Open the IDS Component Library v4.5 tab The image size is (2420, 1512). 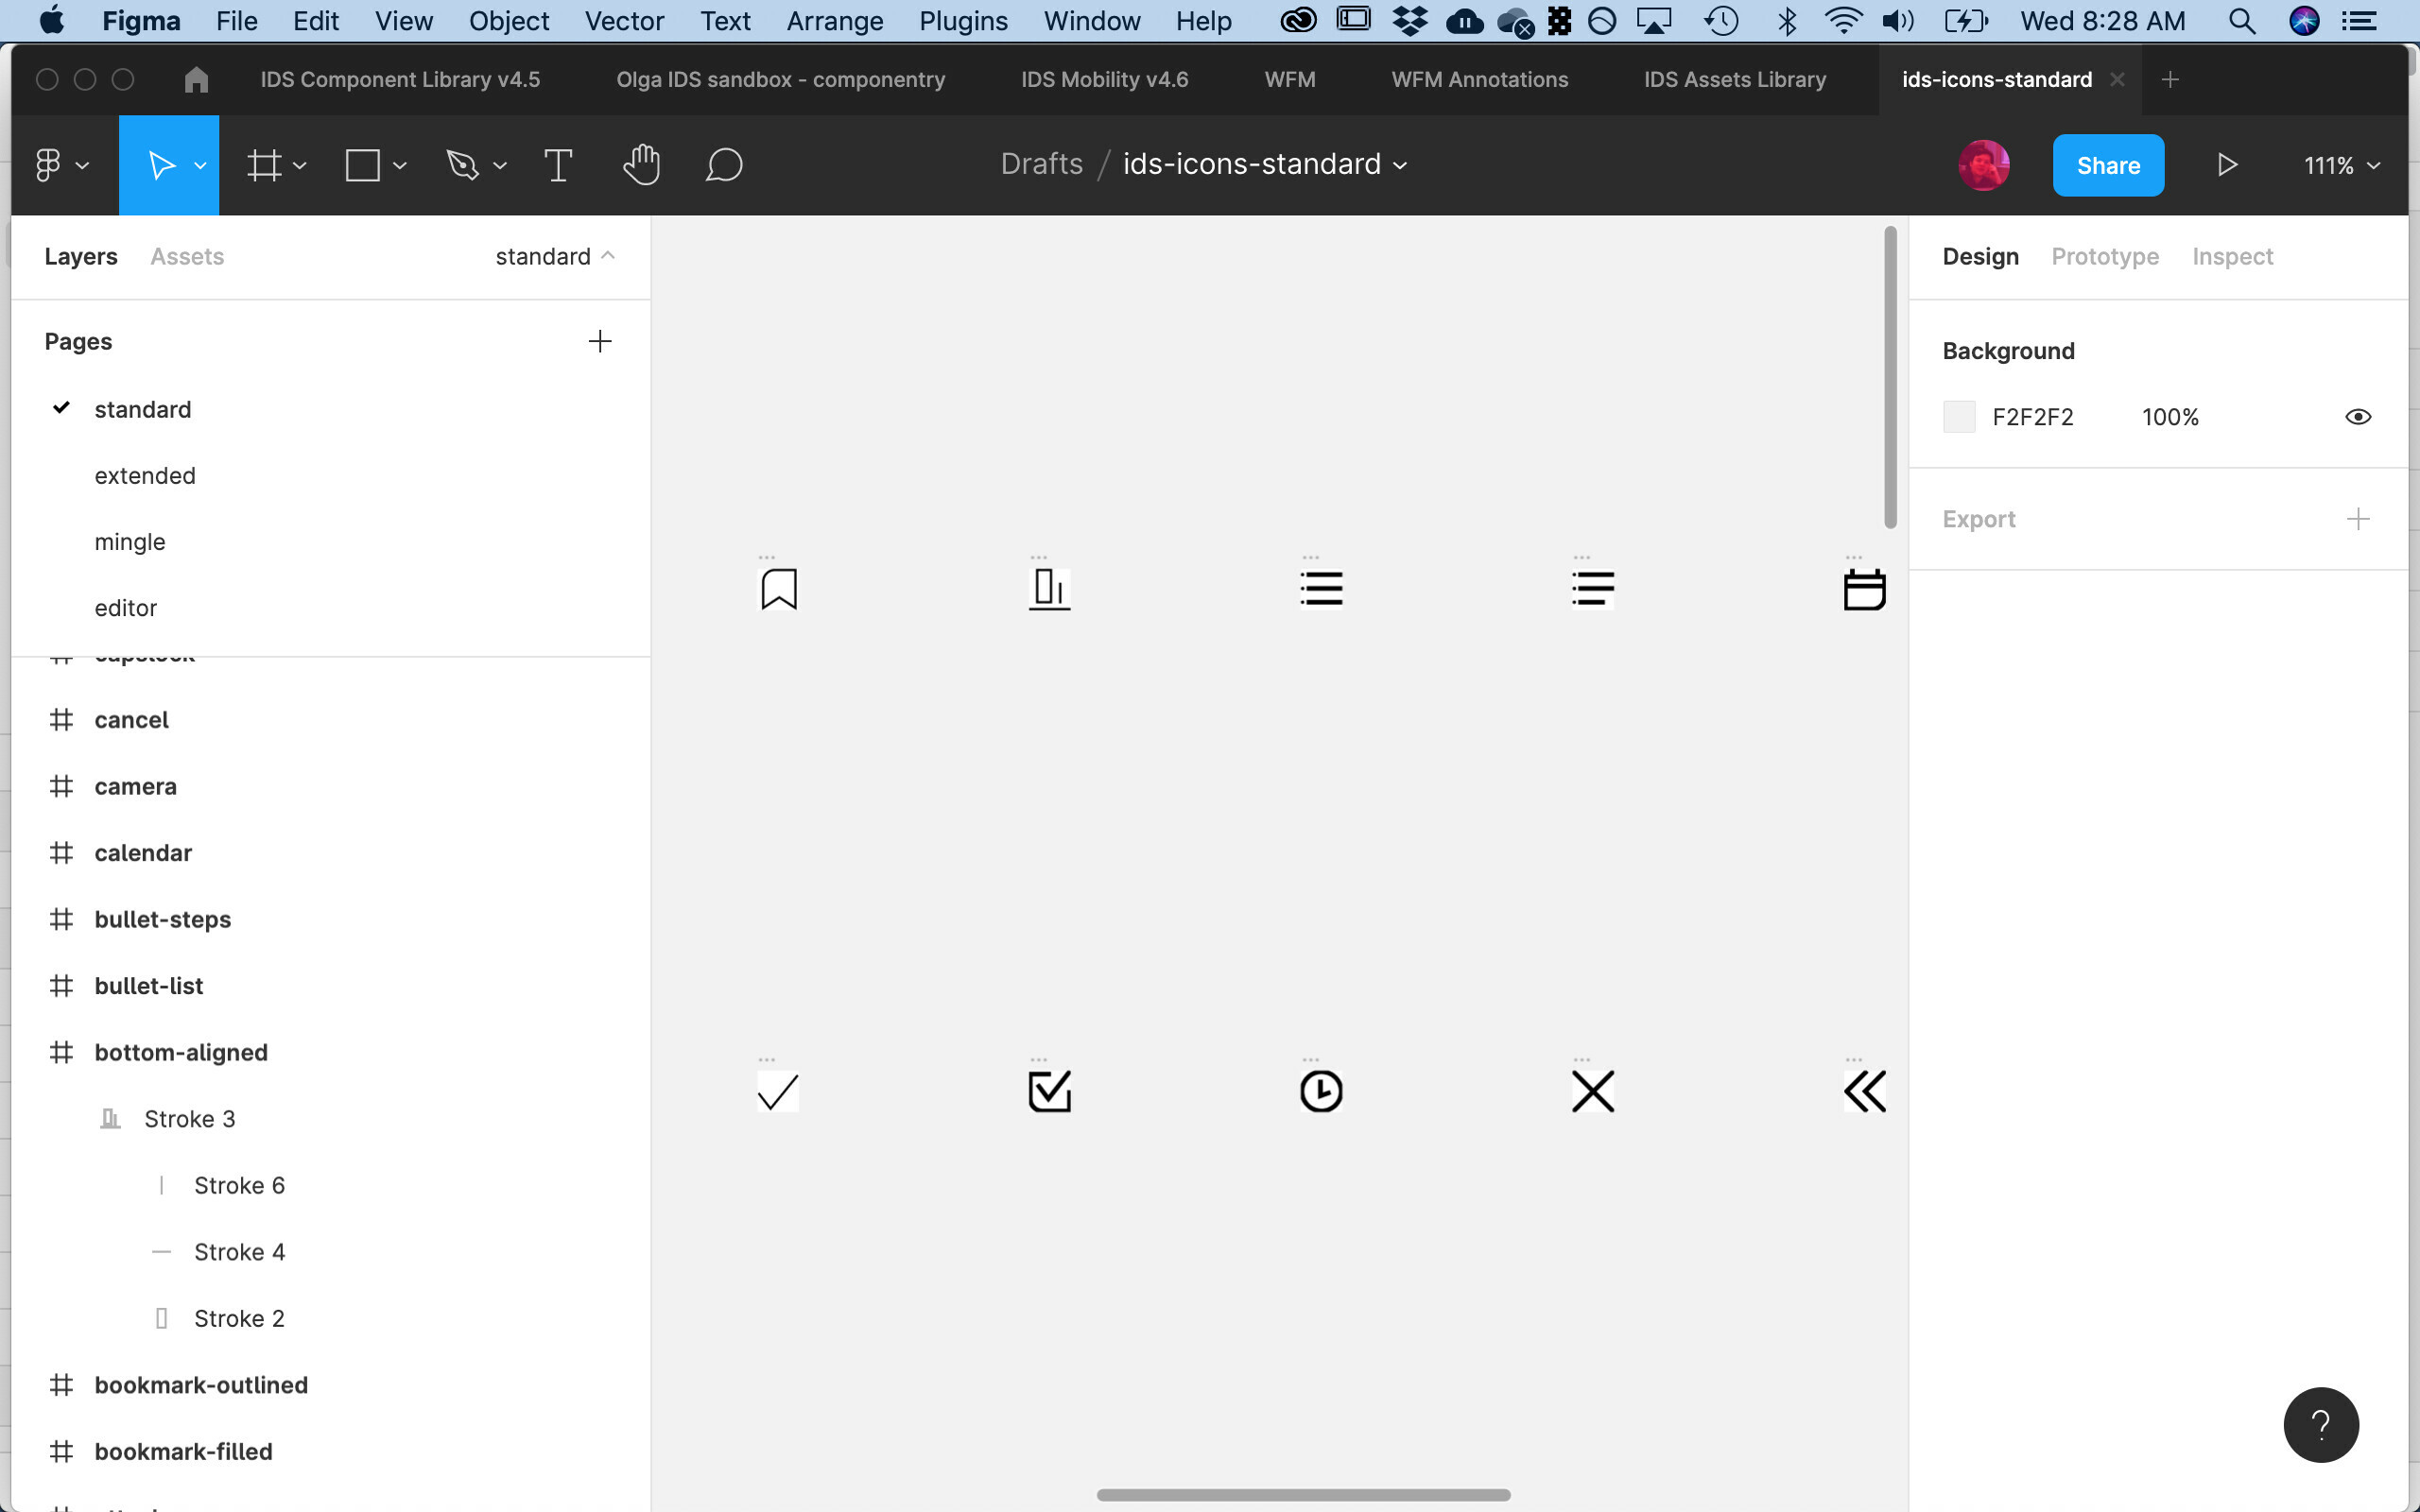click(400, 79)
